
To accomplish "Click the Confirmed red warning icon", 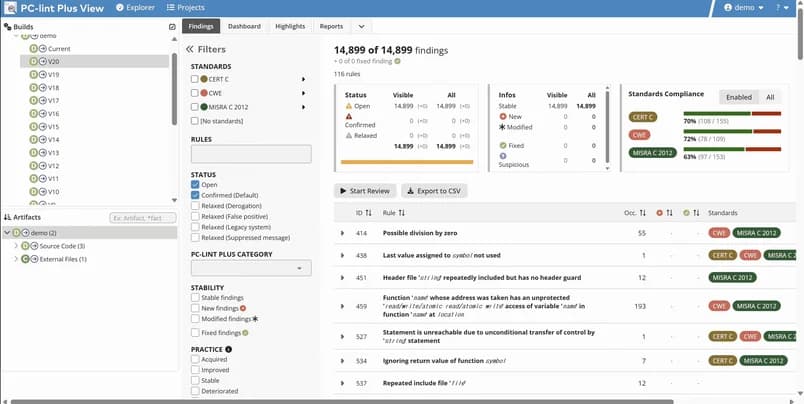I will 349,116.
